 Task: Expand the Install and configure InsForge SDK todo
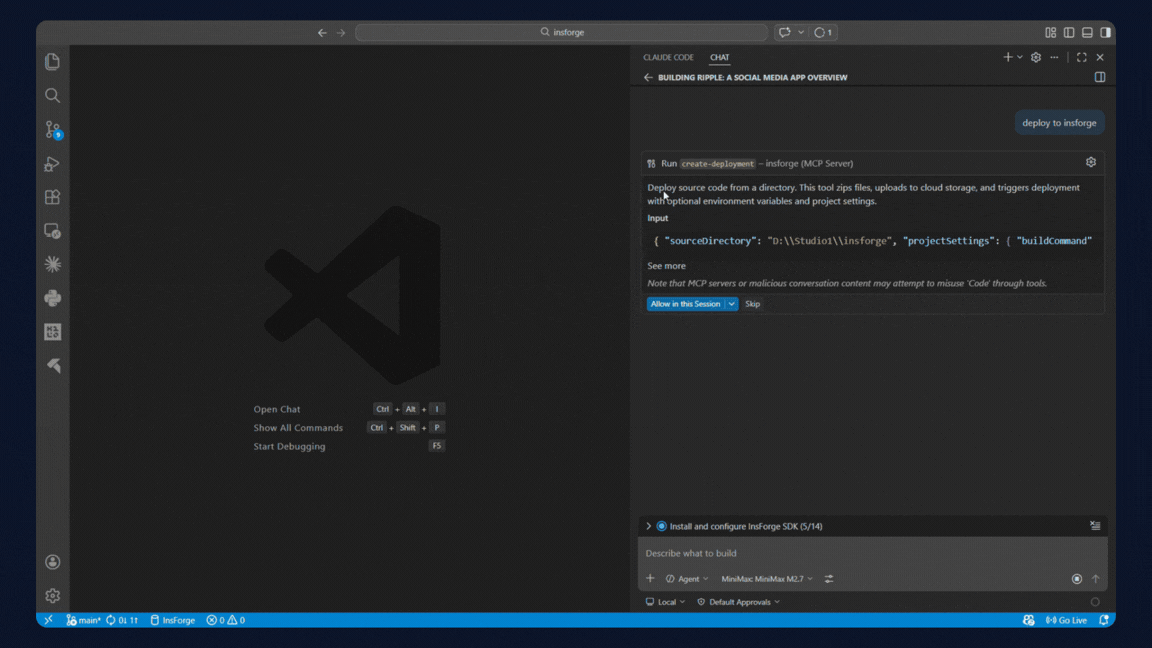pos(648,526)
